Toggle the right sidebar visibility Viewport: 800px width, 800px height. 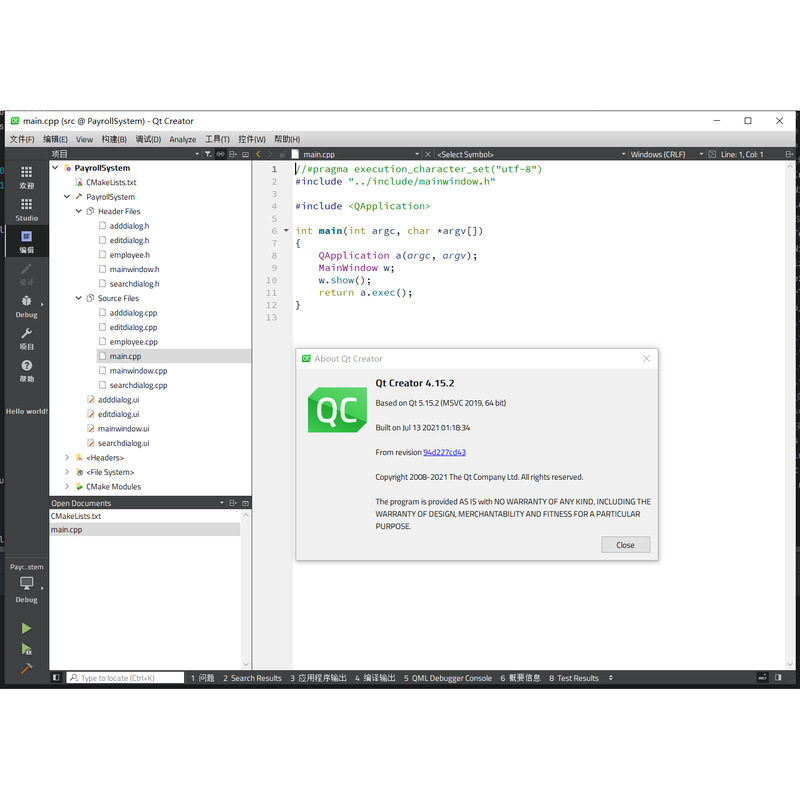click(778, 678)
